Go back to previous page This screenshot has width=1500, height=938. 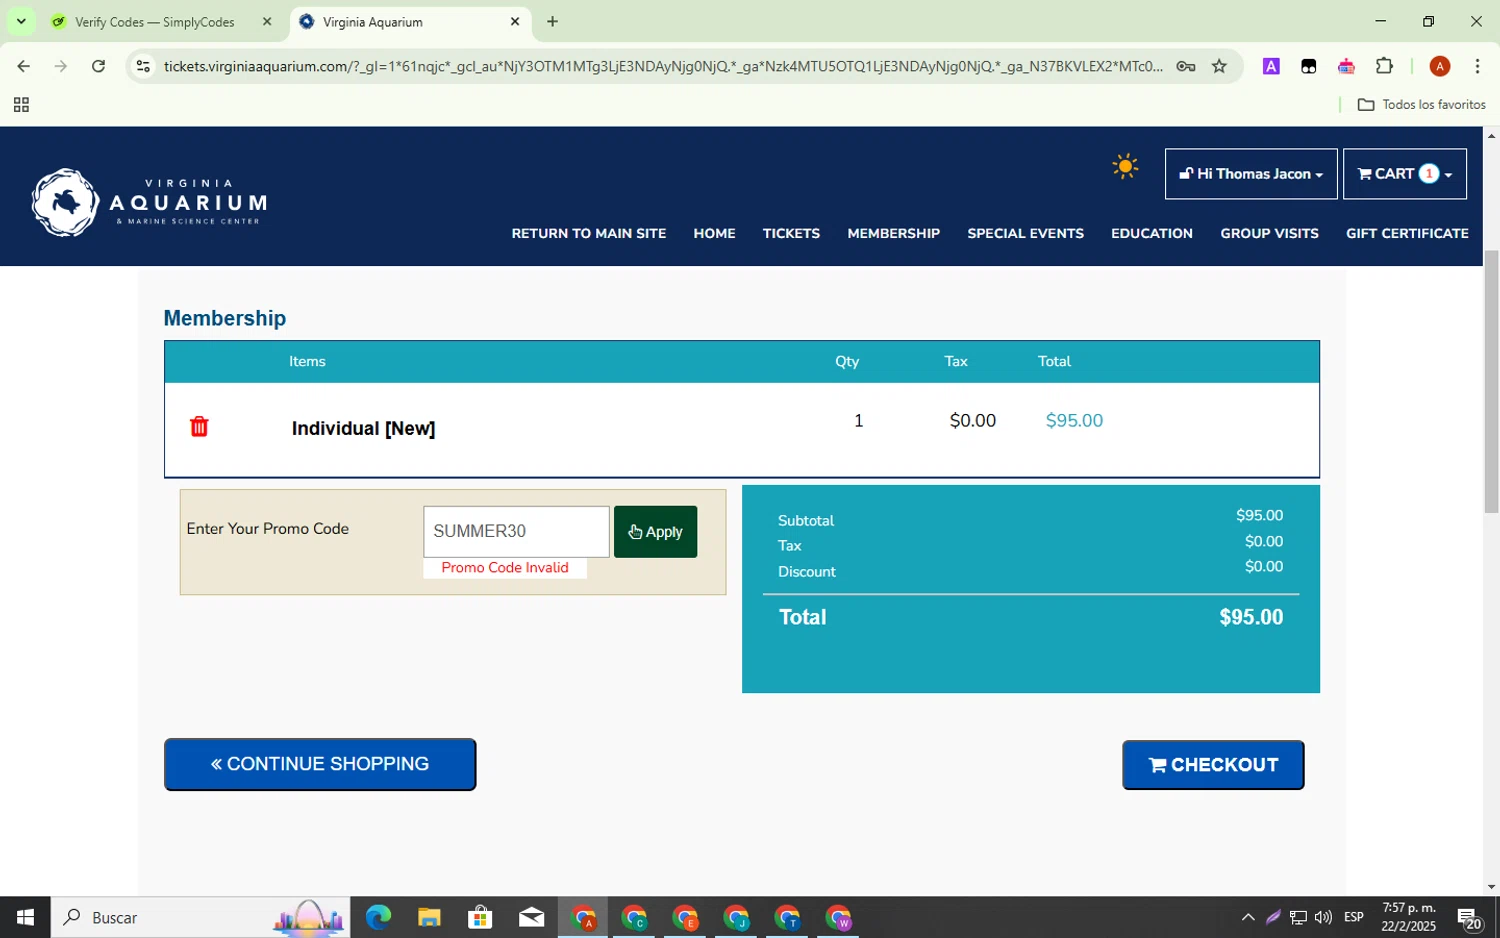pyautogui.click(x=23, y=66)
